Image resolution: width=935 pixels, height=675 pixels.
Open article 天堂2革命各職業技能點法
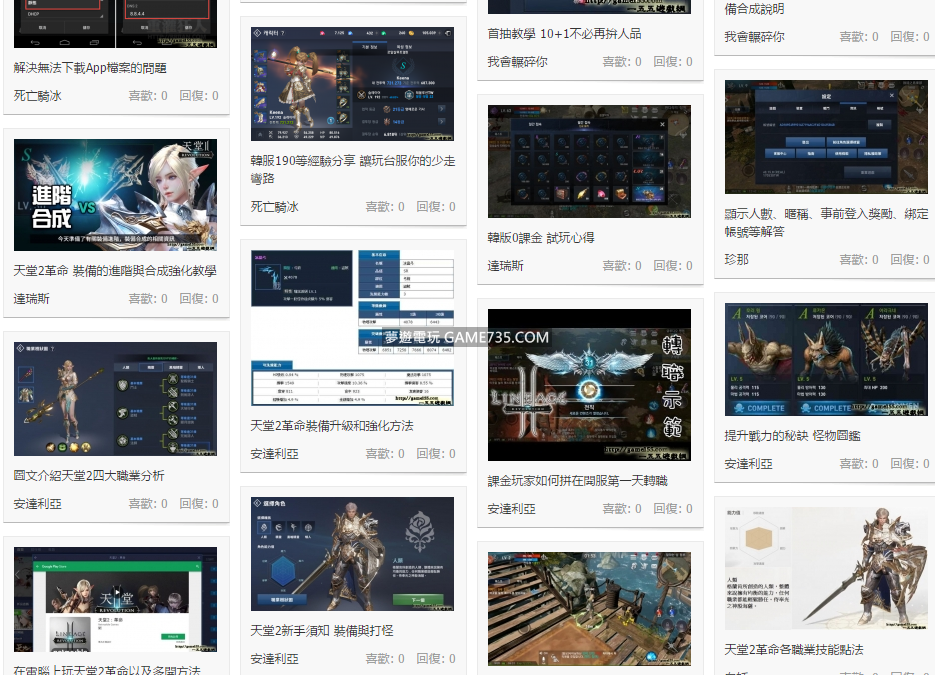(x=794, y=649)
